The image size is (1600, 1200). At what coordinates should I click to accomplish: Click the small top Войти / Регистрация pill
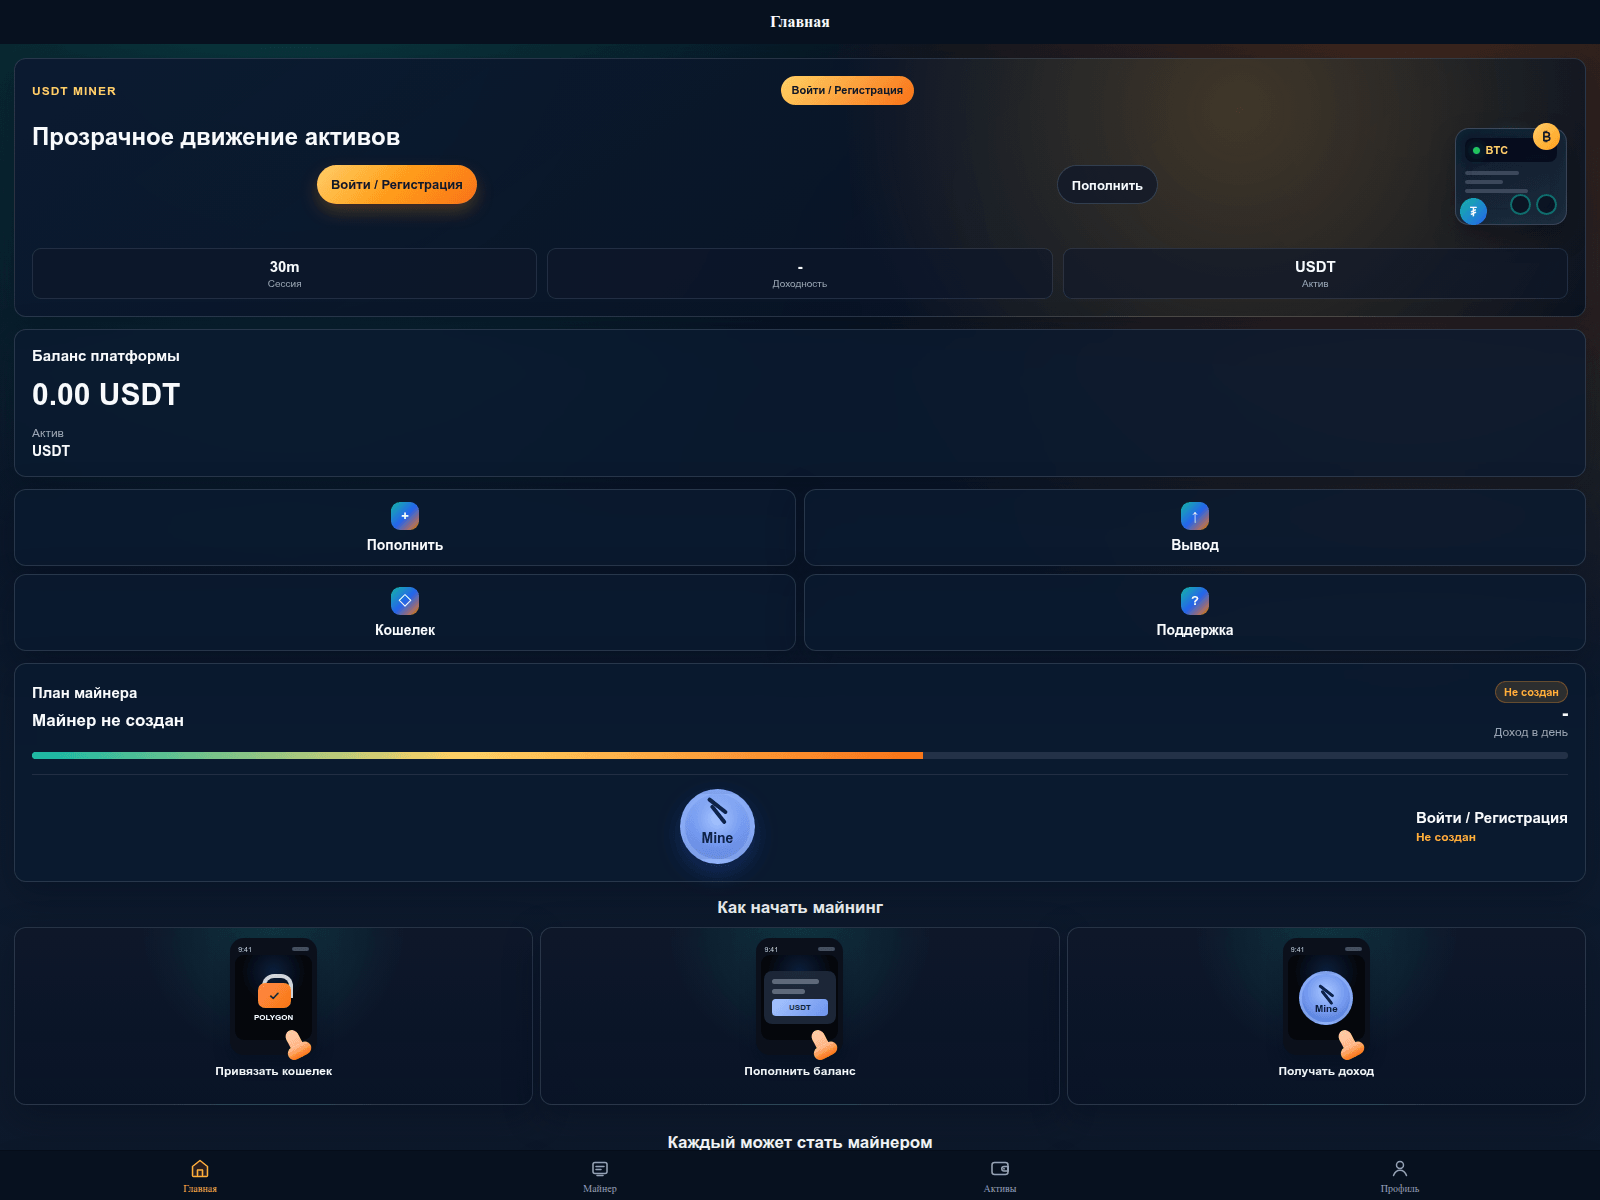[x=847, y=90]
